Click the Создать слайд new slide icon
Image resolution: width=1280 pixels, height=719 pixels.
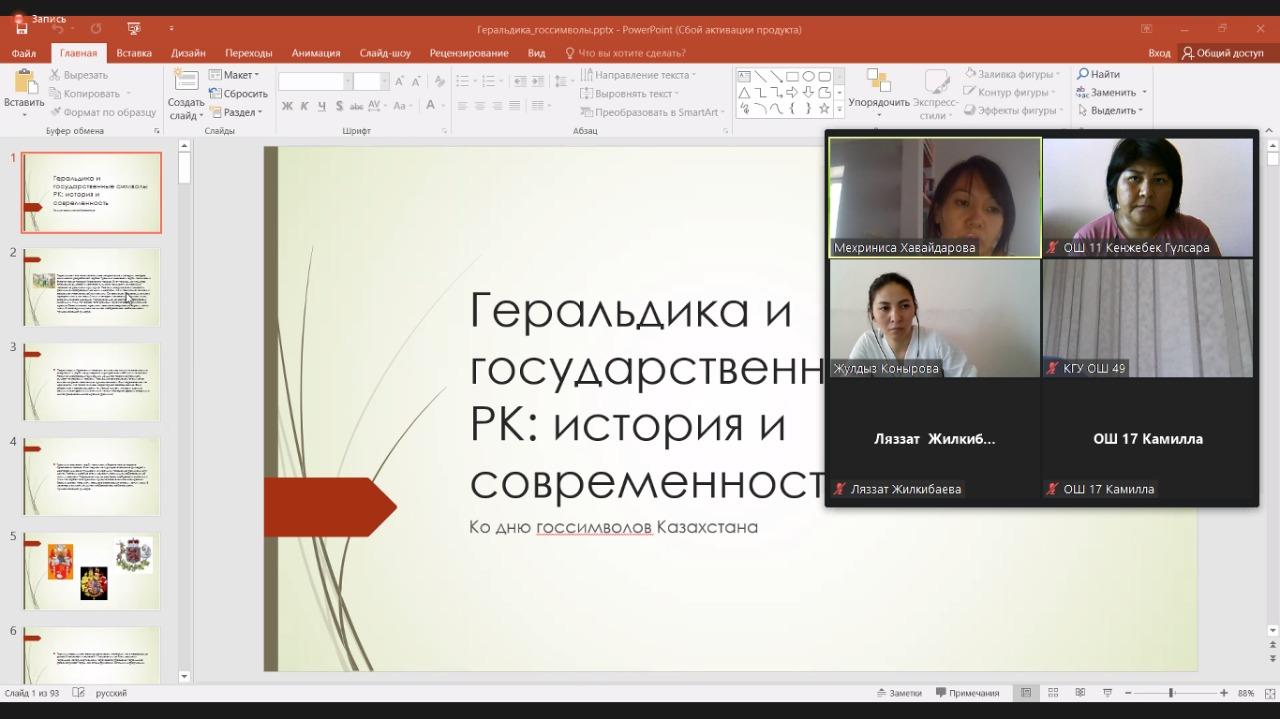186,82
